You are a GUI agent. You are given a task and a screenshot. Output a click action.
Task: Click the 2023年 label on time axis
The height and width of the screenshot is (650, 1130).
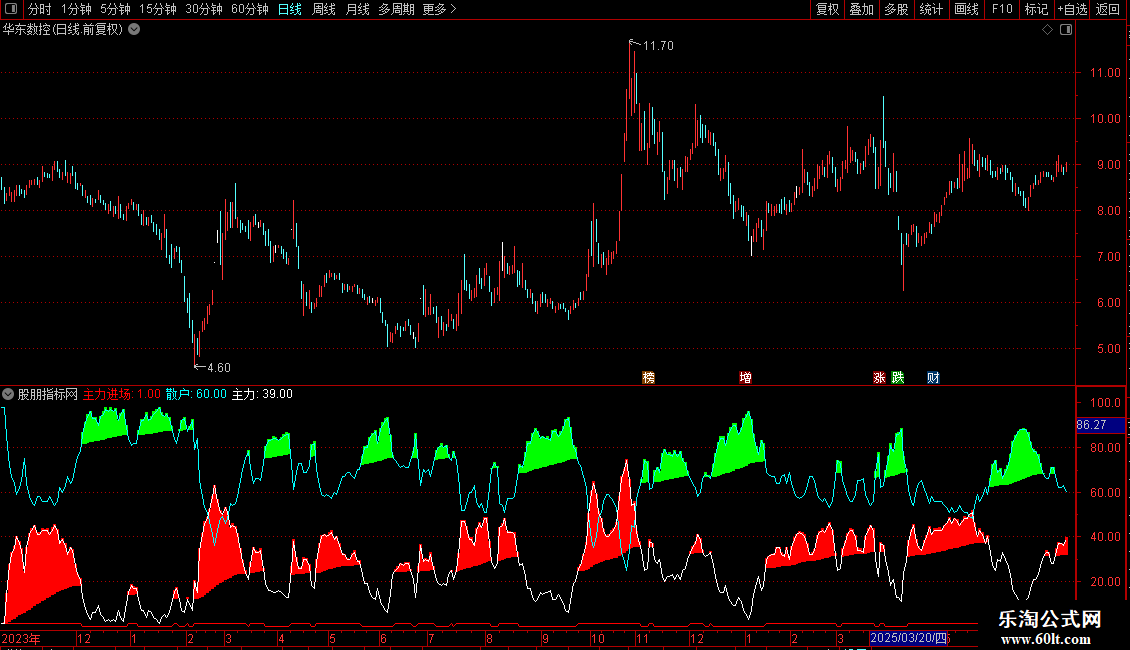coord(21,638)
